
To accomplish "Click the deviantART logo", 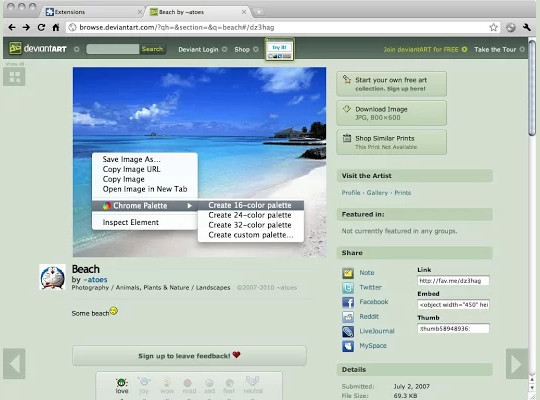I will tap(38, 49).
